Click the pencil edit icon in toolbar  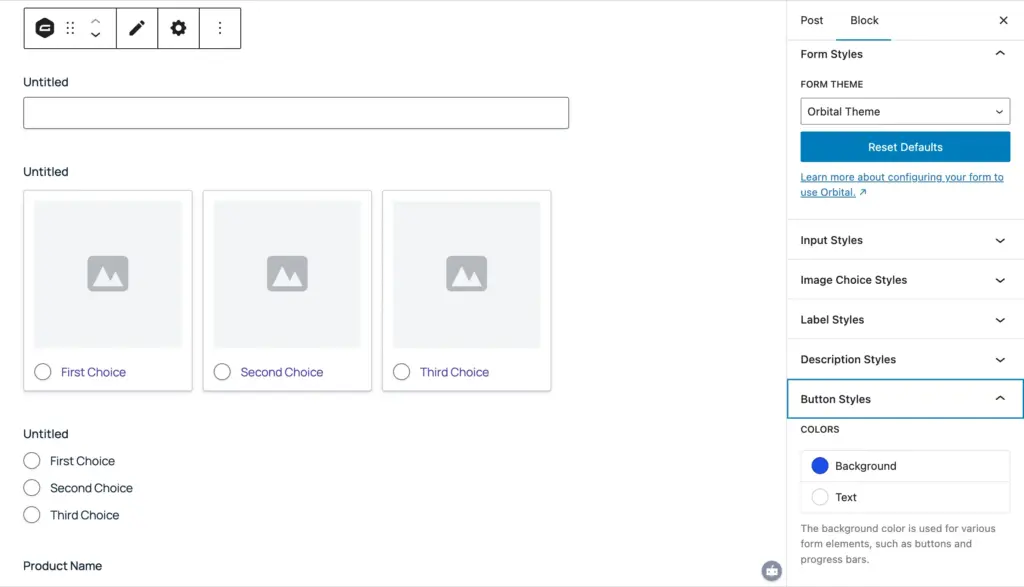[137, 28]
